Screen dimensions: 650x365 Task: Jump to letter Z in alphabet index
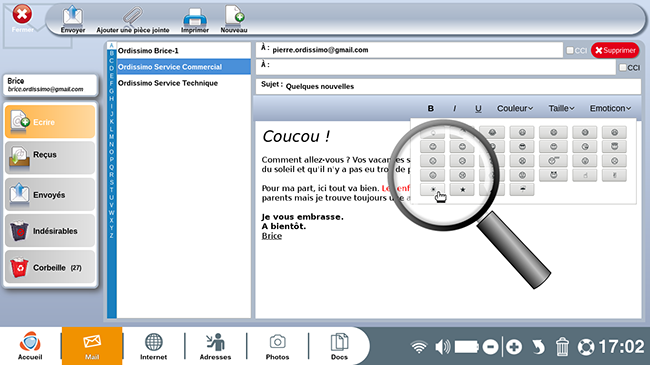pyautogui.click(x=112, y=236)
